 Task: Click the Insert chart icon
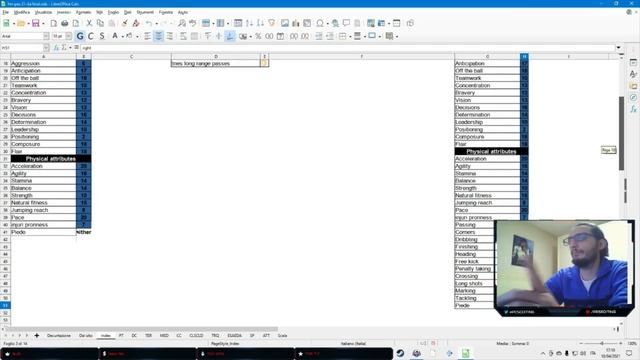coord(296,23)
